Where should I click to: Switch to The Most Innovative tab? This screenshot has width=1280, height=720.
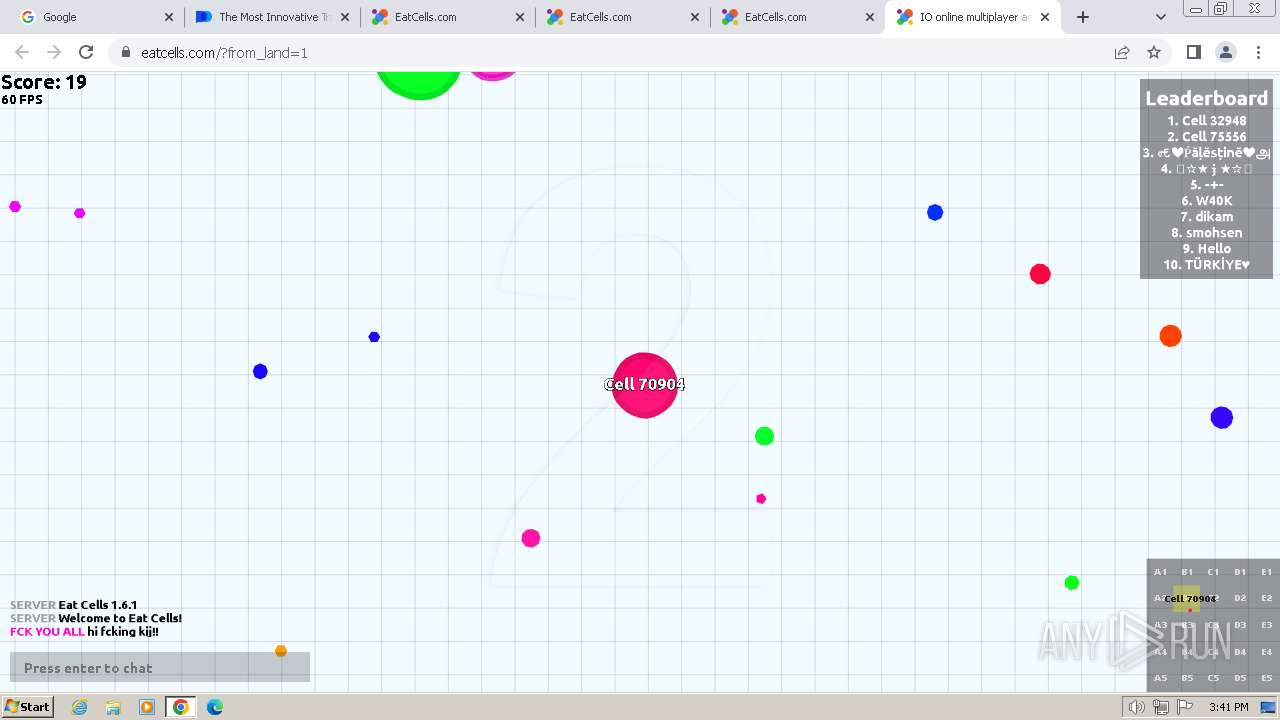272,17
